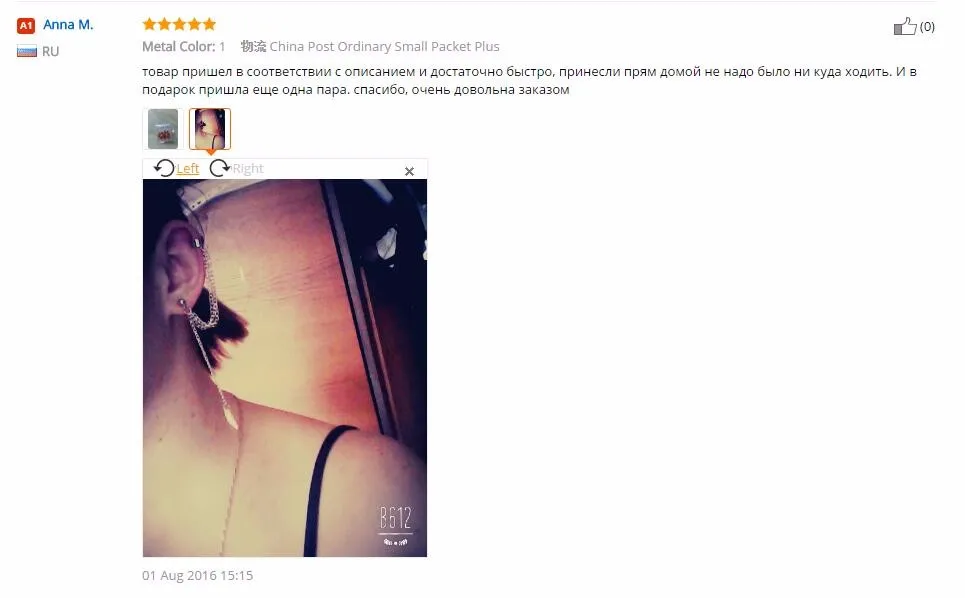Click the "Left" rotate link

coord(188,169)
